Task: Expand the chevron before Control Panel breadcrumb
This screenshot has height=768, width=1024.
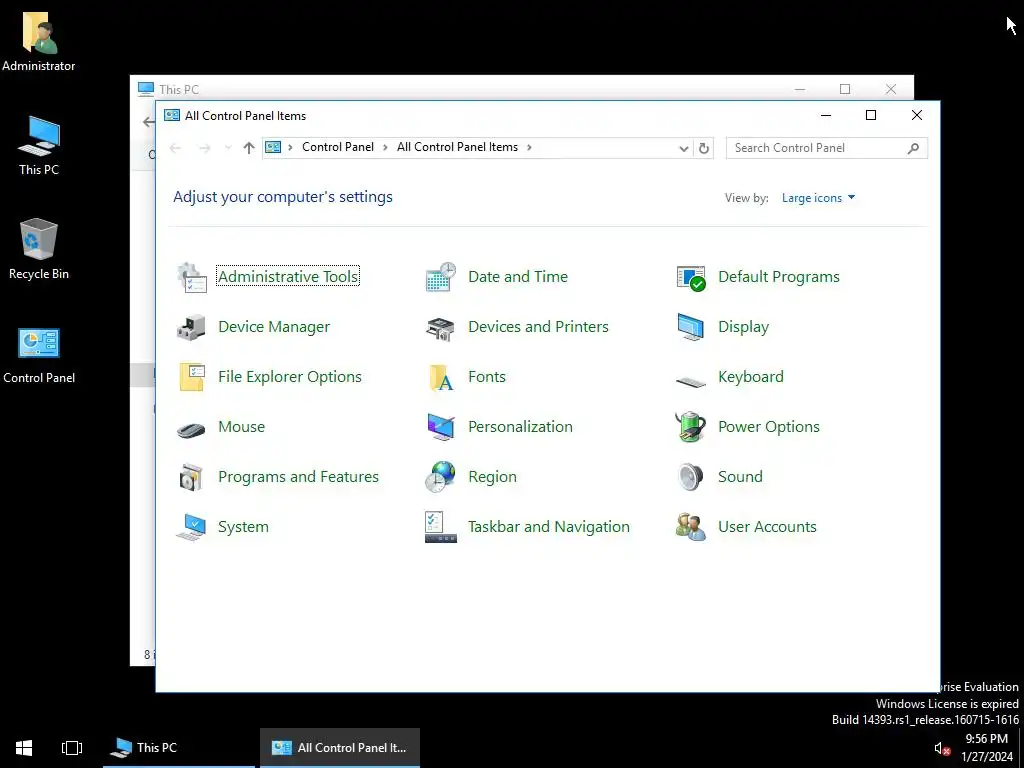Action: [291, 148]
